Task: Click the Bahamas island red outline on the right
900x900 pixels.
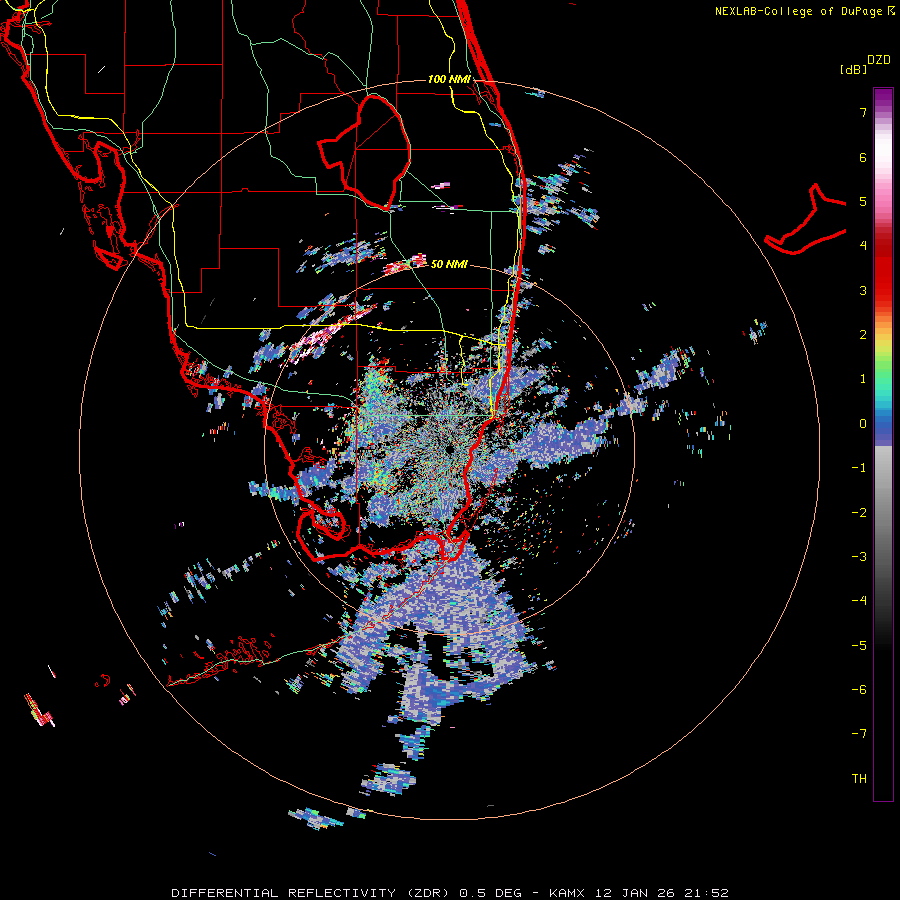Action: pos(806,220)
